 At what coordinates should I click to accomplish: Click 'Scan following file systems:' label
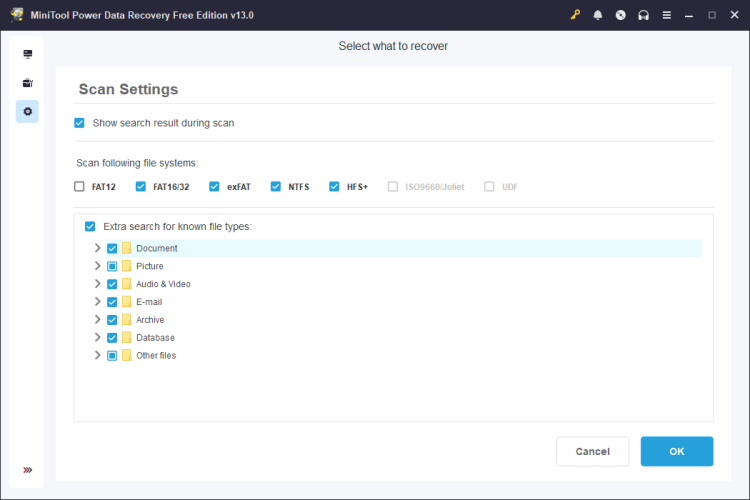coord(137,163)
